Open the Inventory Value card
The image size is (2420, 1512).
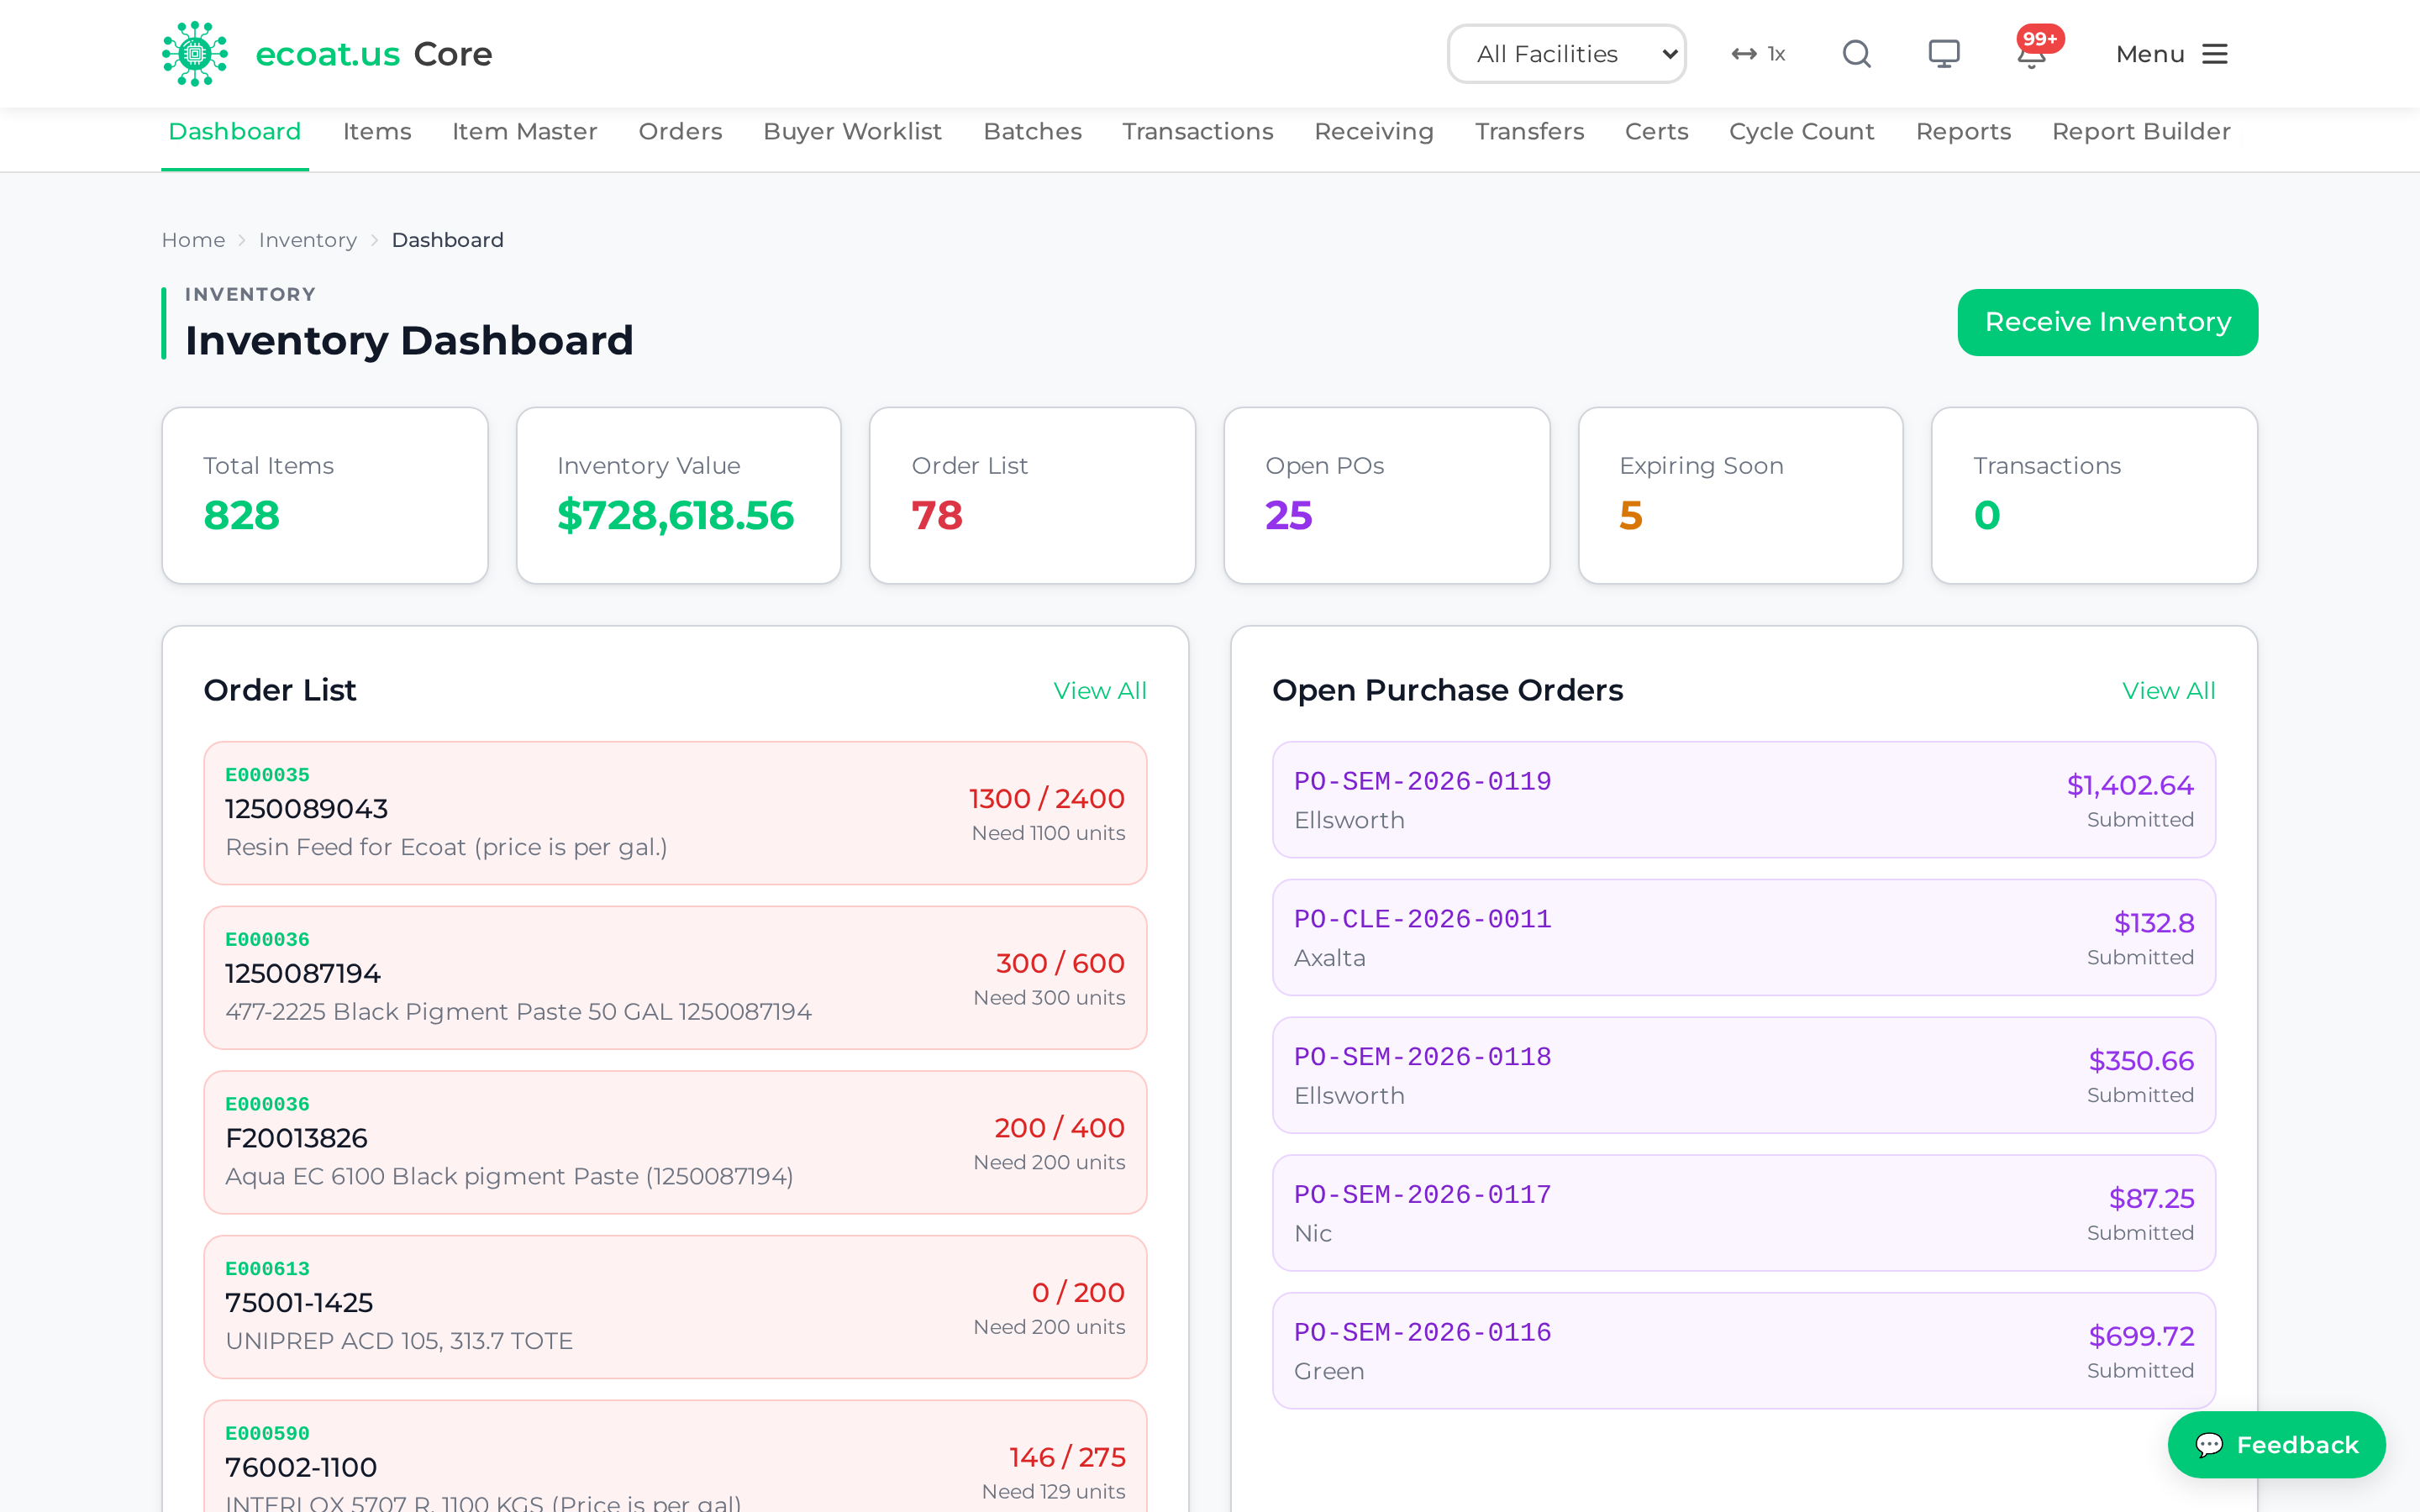[679, 495]
